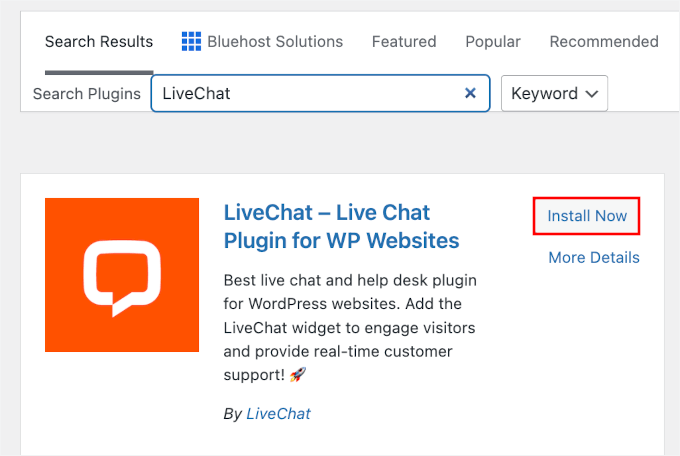The width and height of the screenshot is (680, 456).
Task: Focus the Search Plugins input field
Action: tap(320, 93)
